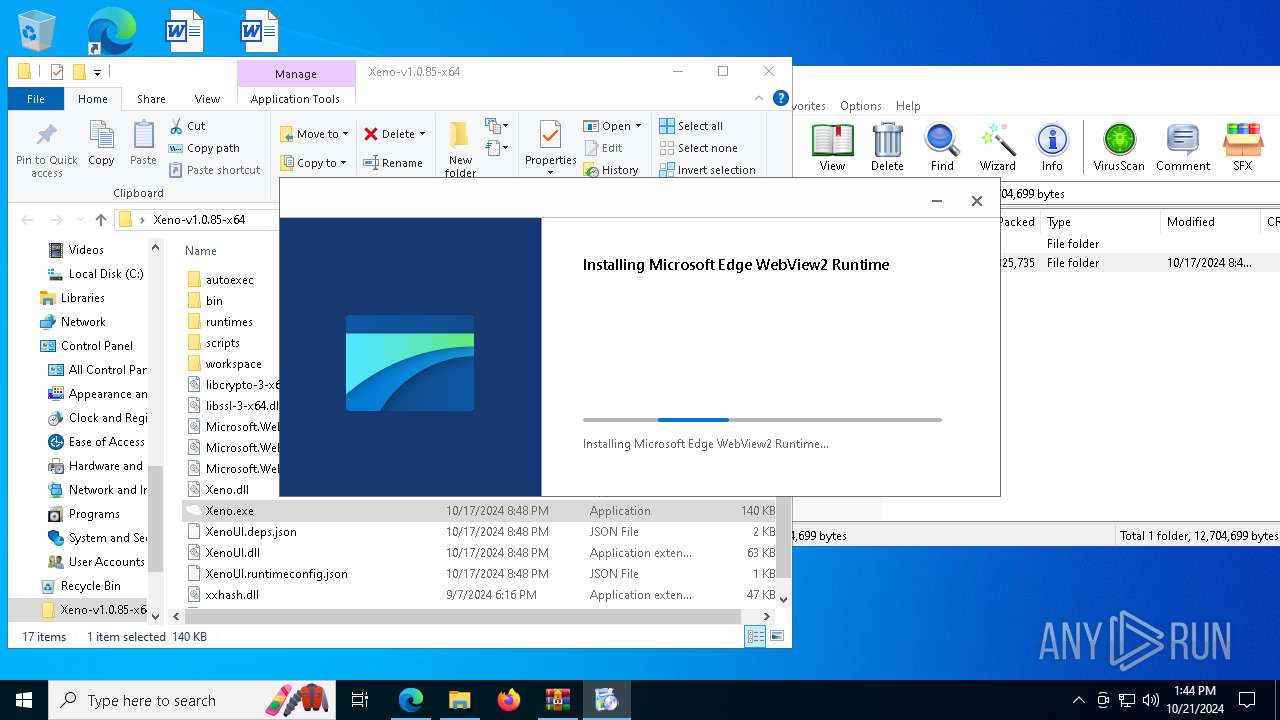Screen dimensions: 1280x720
Task: Click the Xeno-v1.0.85-x64 address bar
Action: coord(198,220)
